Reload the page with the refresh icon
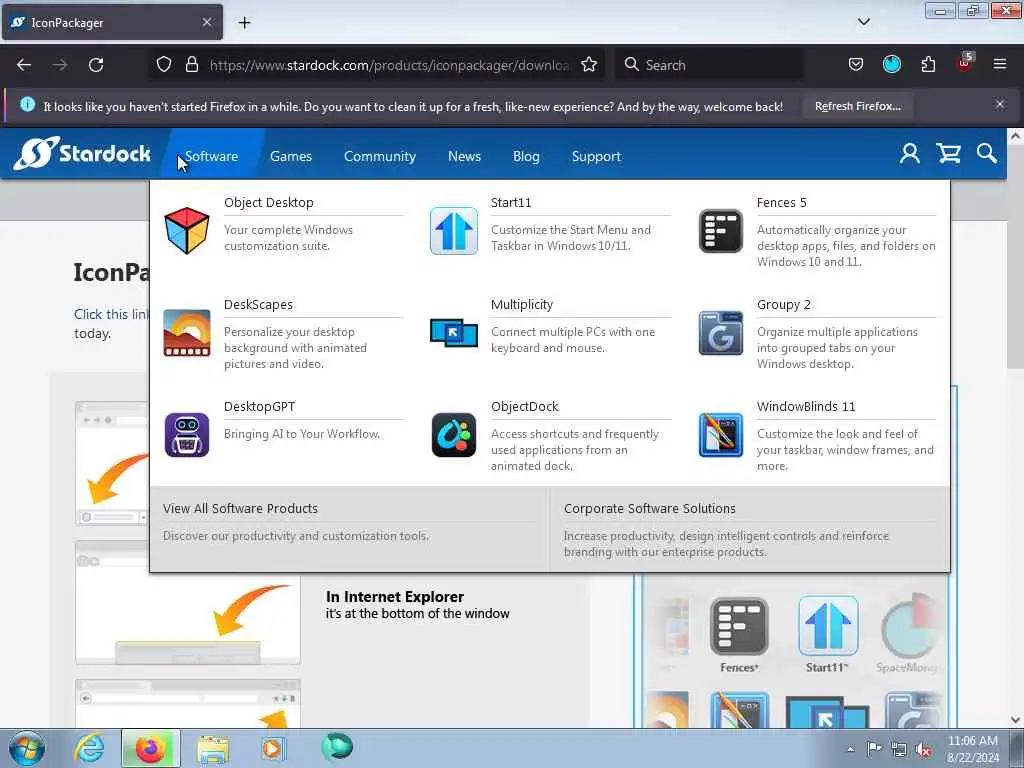The height and width of the screenshot is (768, 1024). pyautogui.click(x=96, y=65)
